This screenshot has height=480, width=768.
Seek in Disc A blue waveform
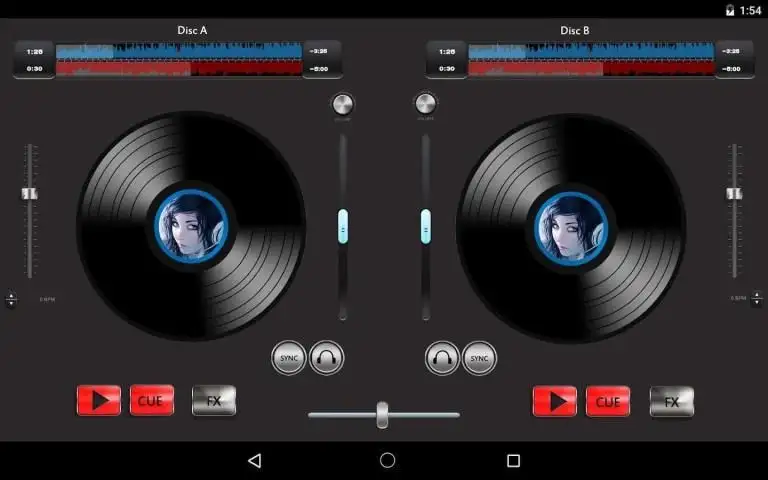pos(179,51)
